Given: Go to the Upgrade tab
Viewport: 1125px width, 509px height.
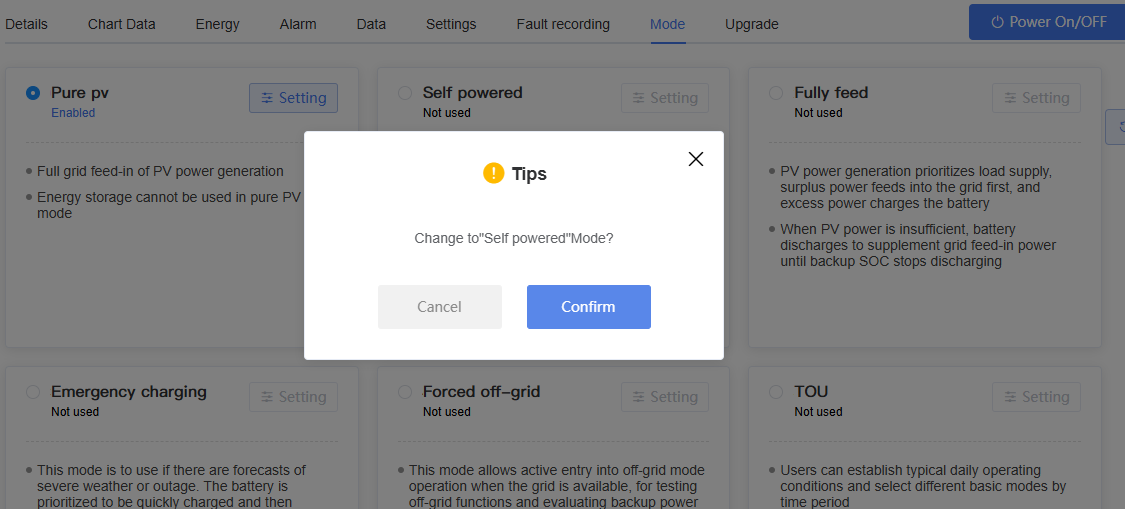Looking at the screenshot, I should 752,24.
